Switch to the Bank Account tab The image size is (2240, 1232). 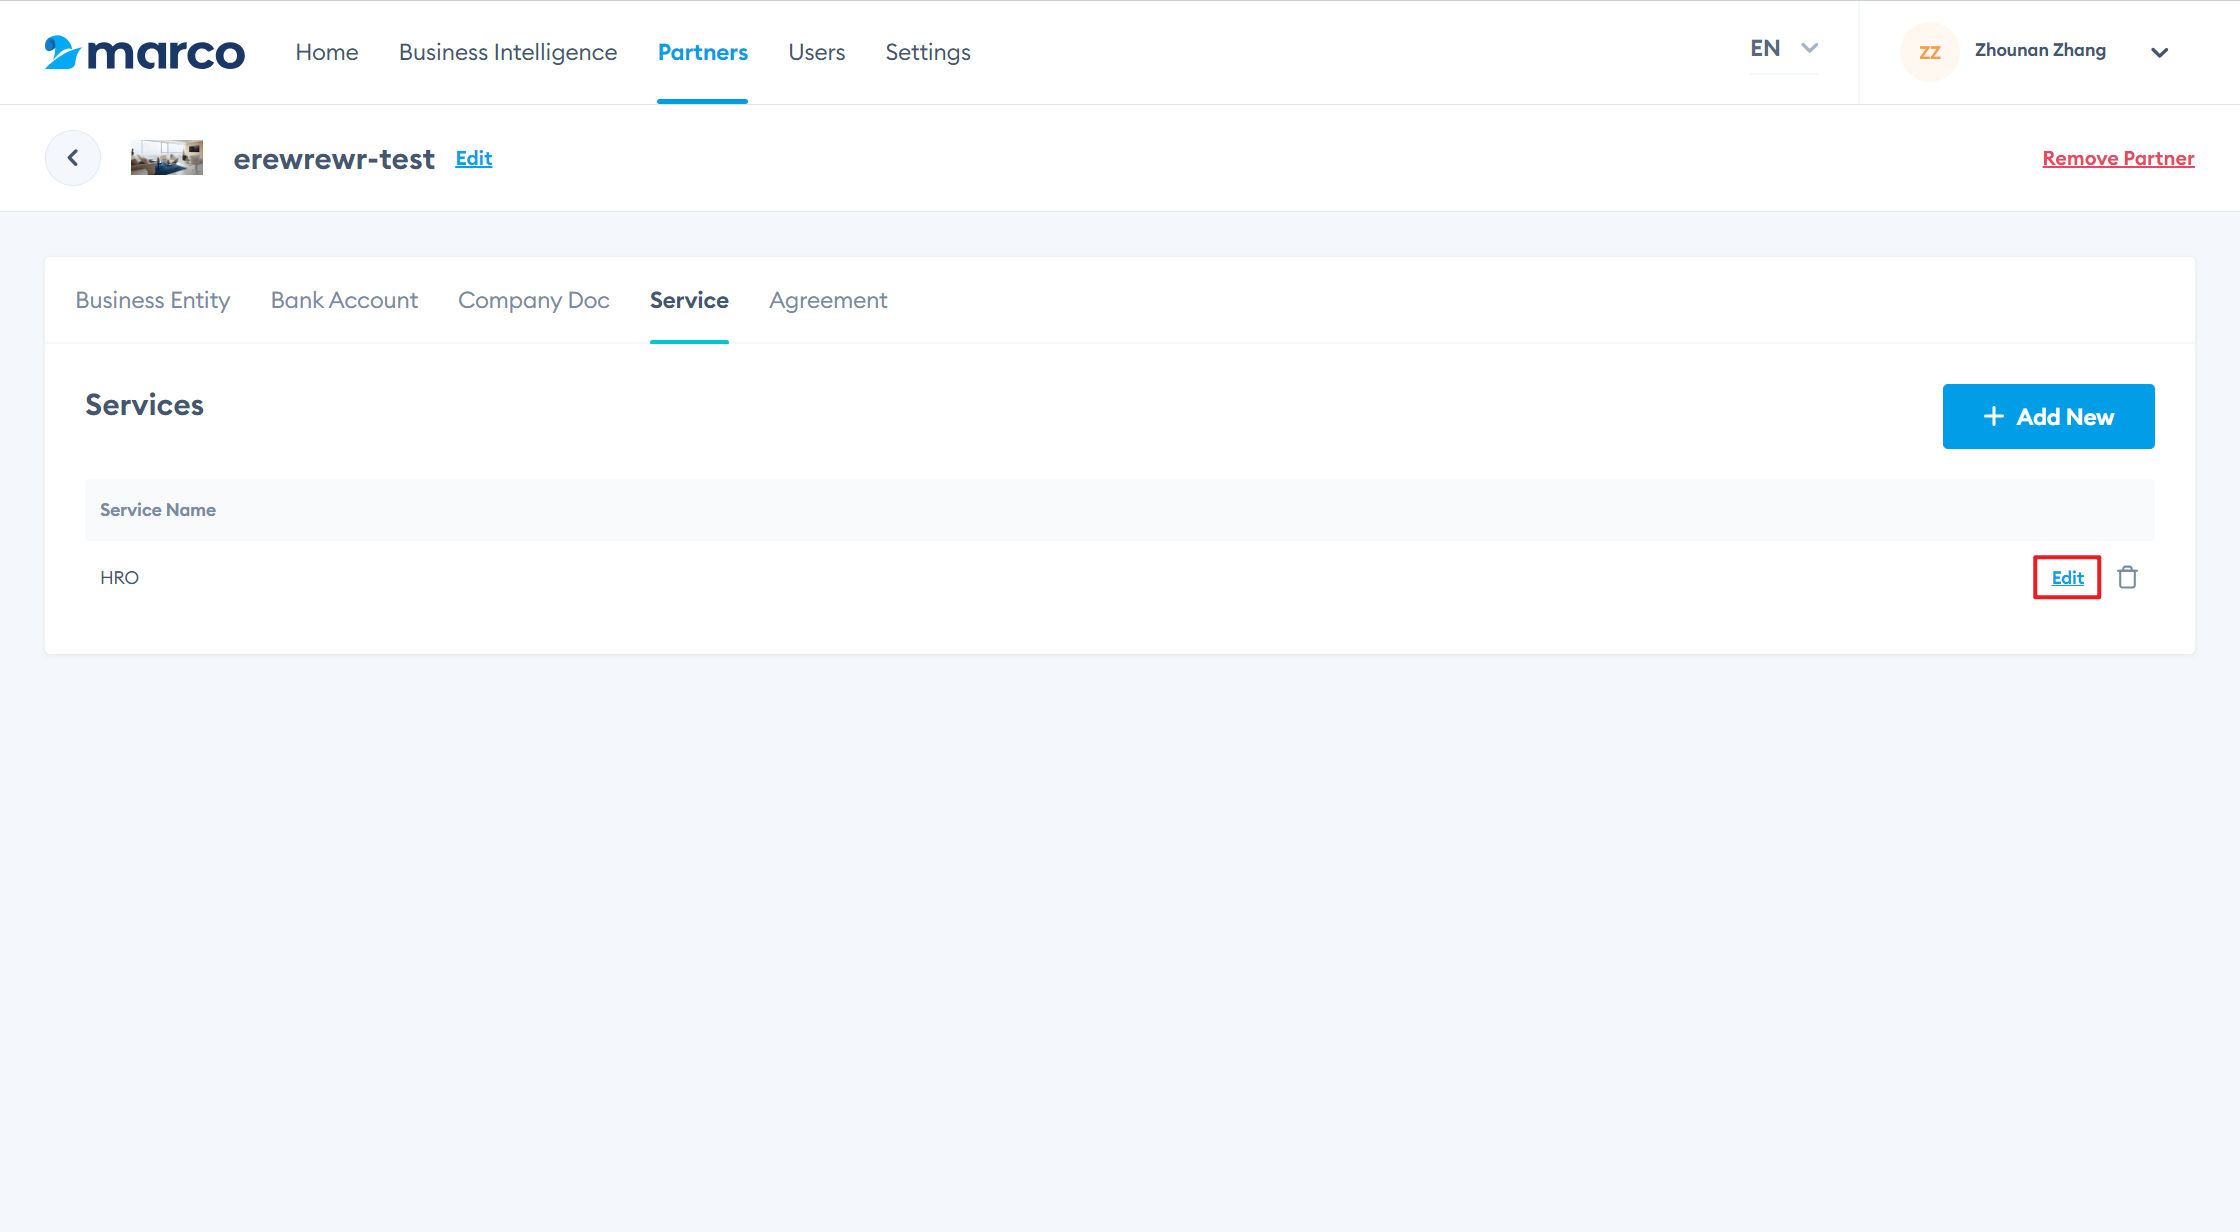click(x=344, y=300)
